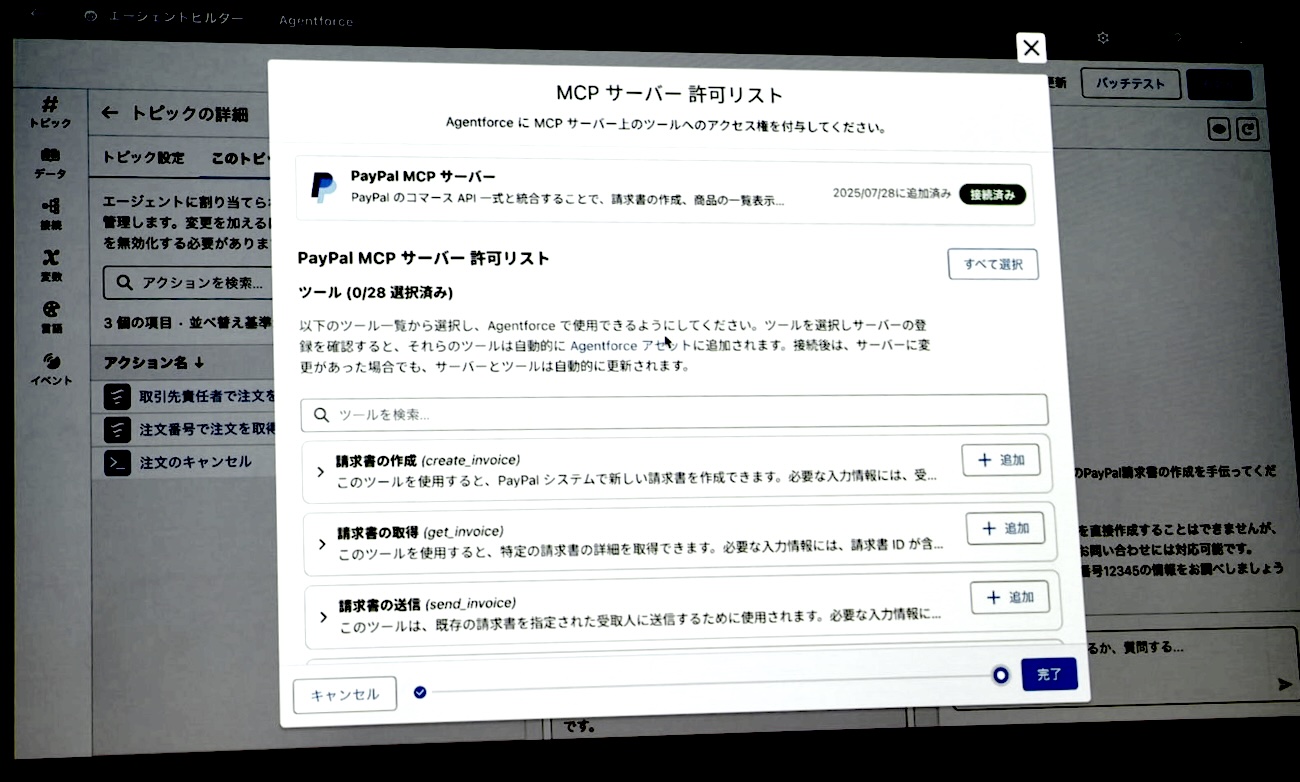The height and width of the screenshot is (782, 1300).
Task: Click the エージェントビルダー app icon in header
Action: (91, 16)
